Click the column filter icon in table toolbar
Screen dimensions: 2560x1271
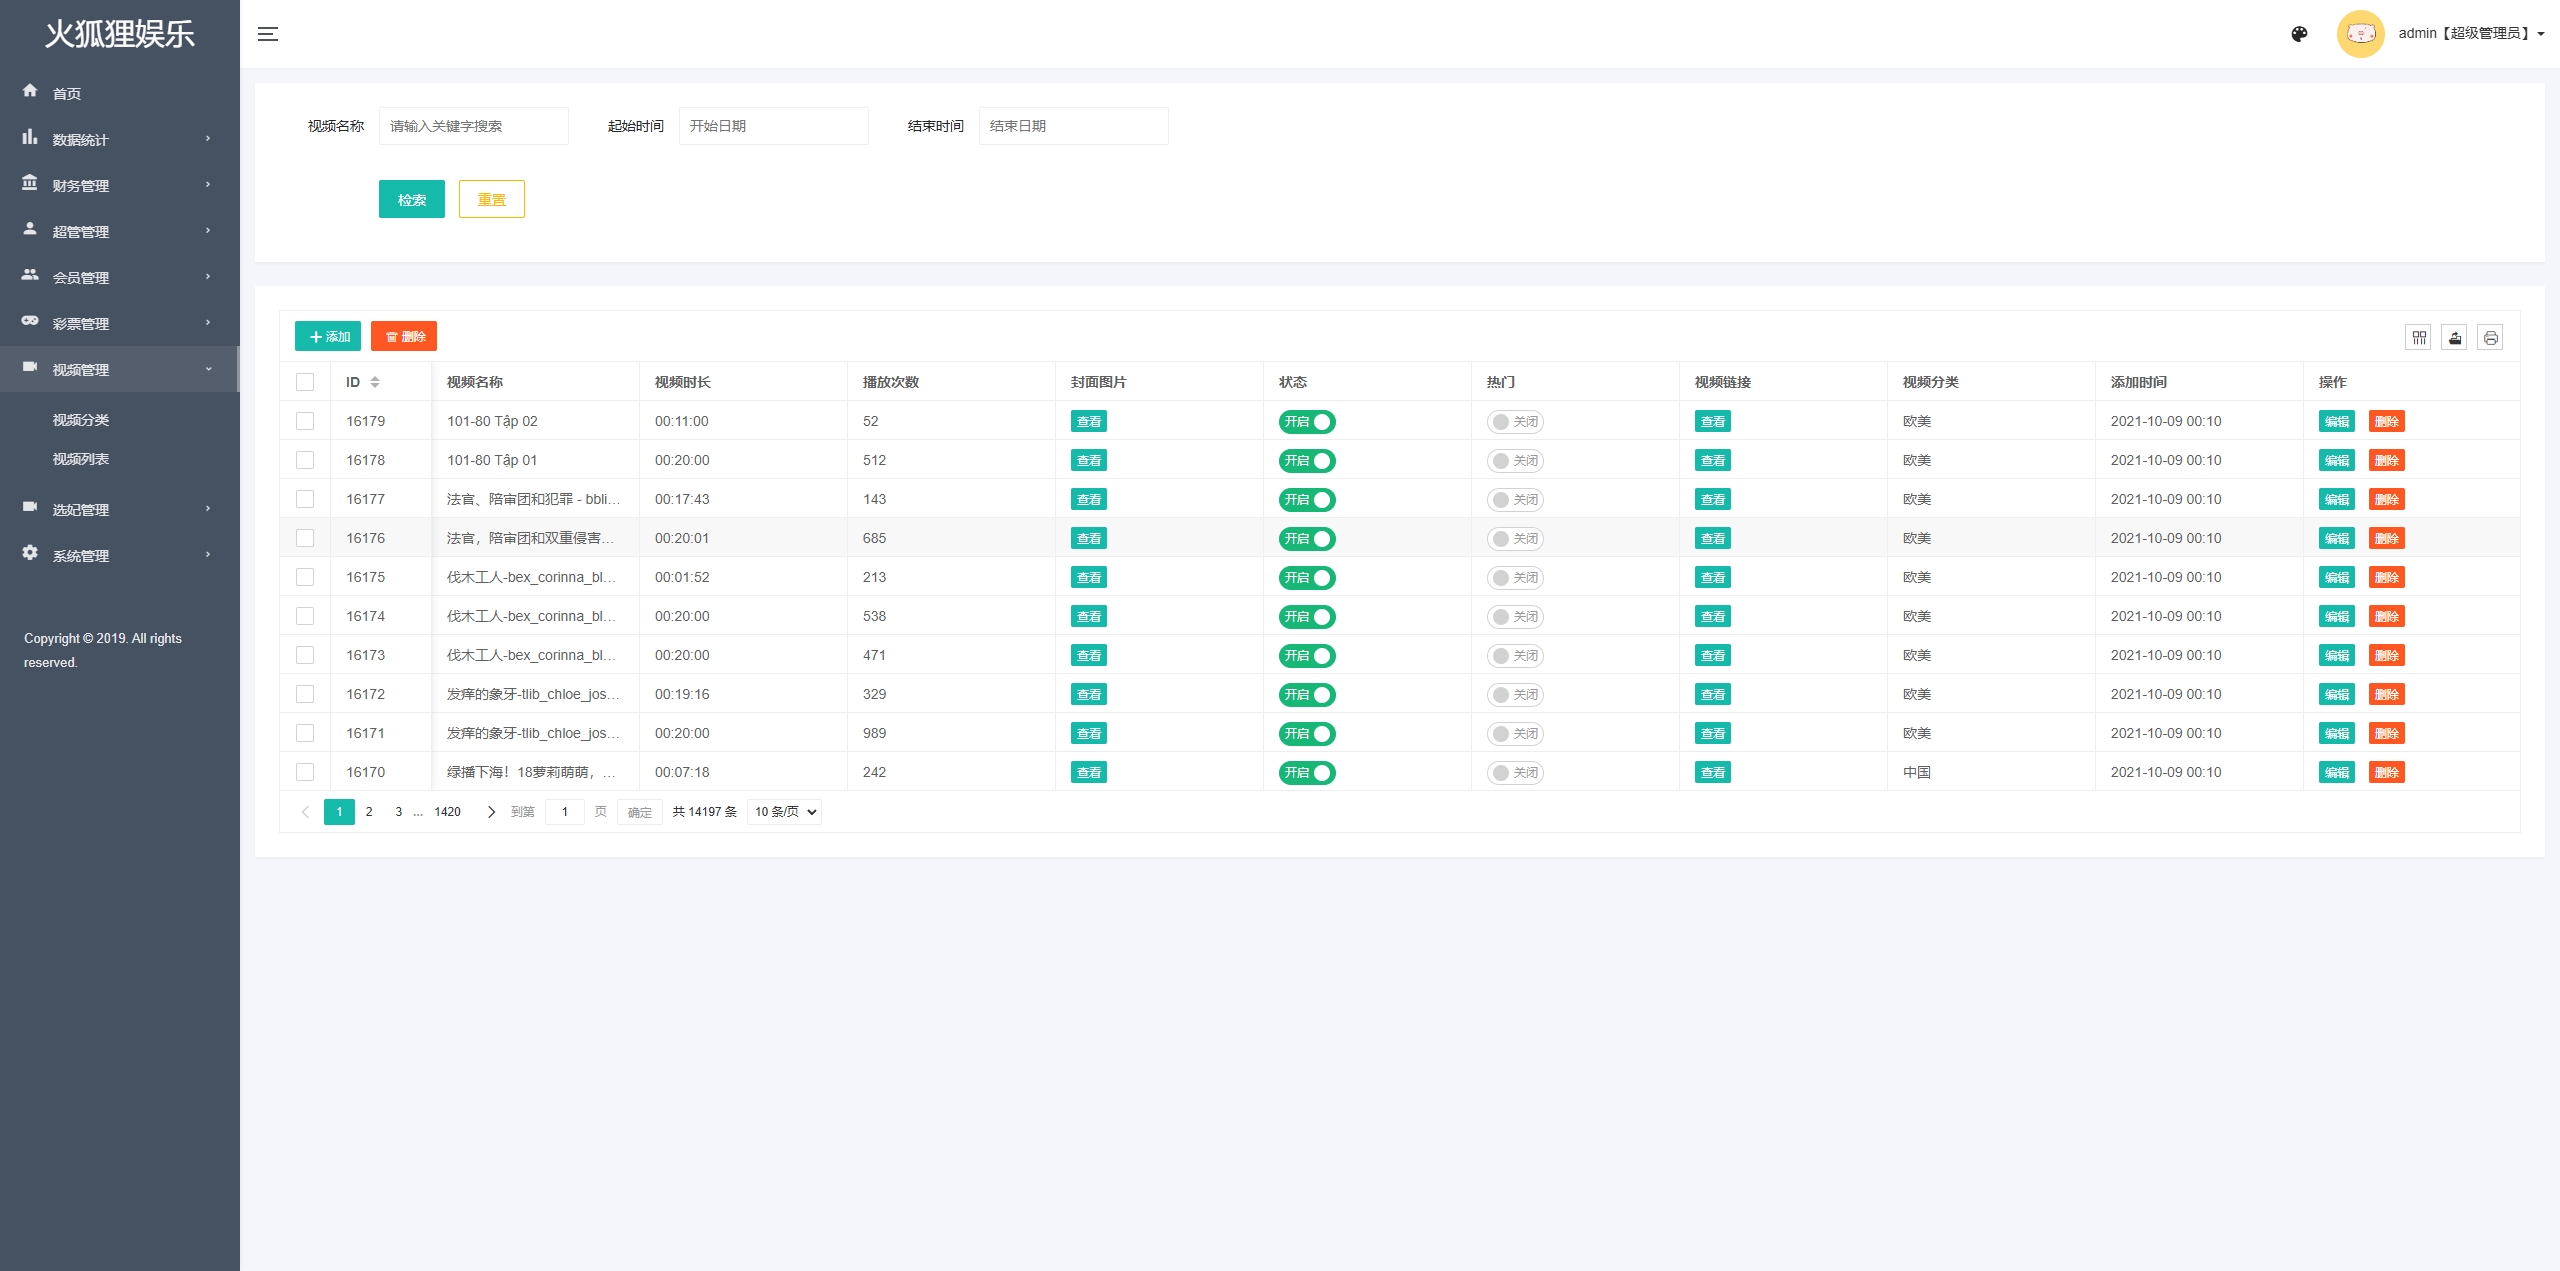pyautogui.click(x=2419, y=338)
